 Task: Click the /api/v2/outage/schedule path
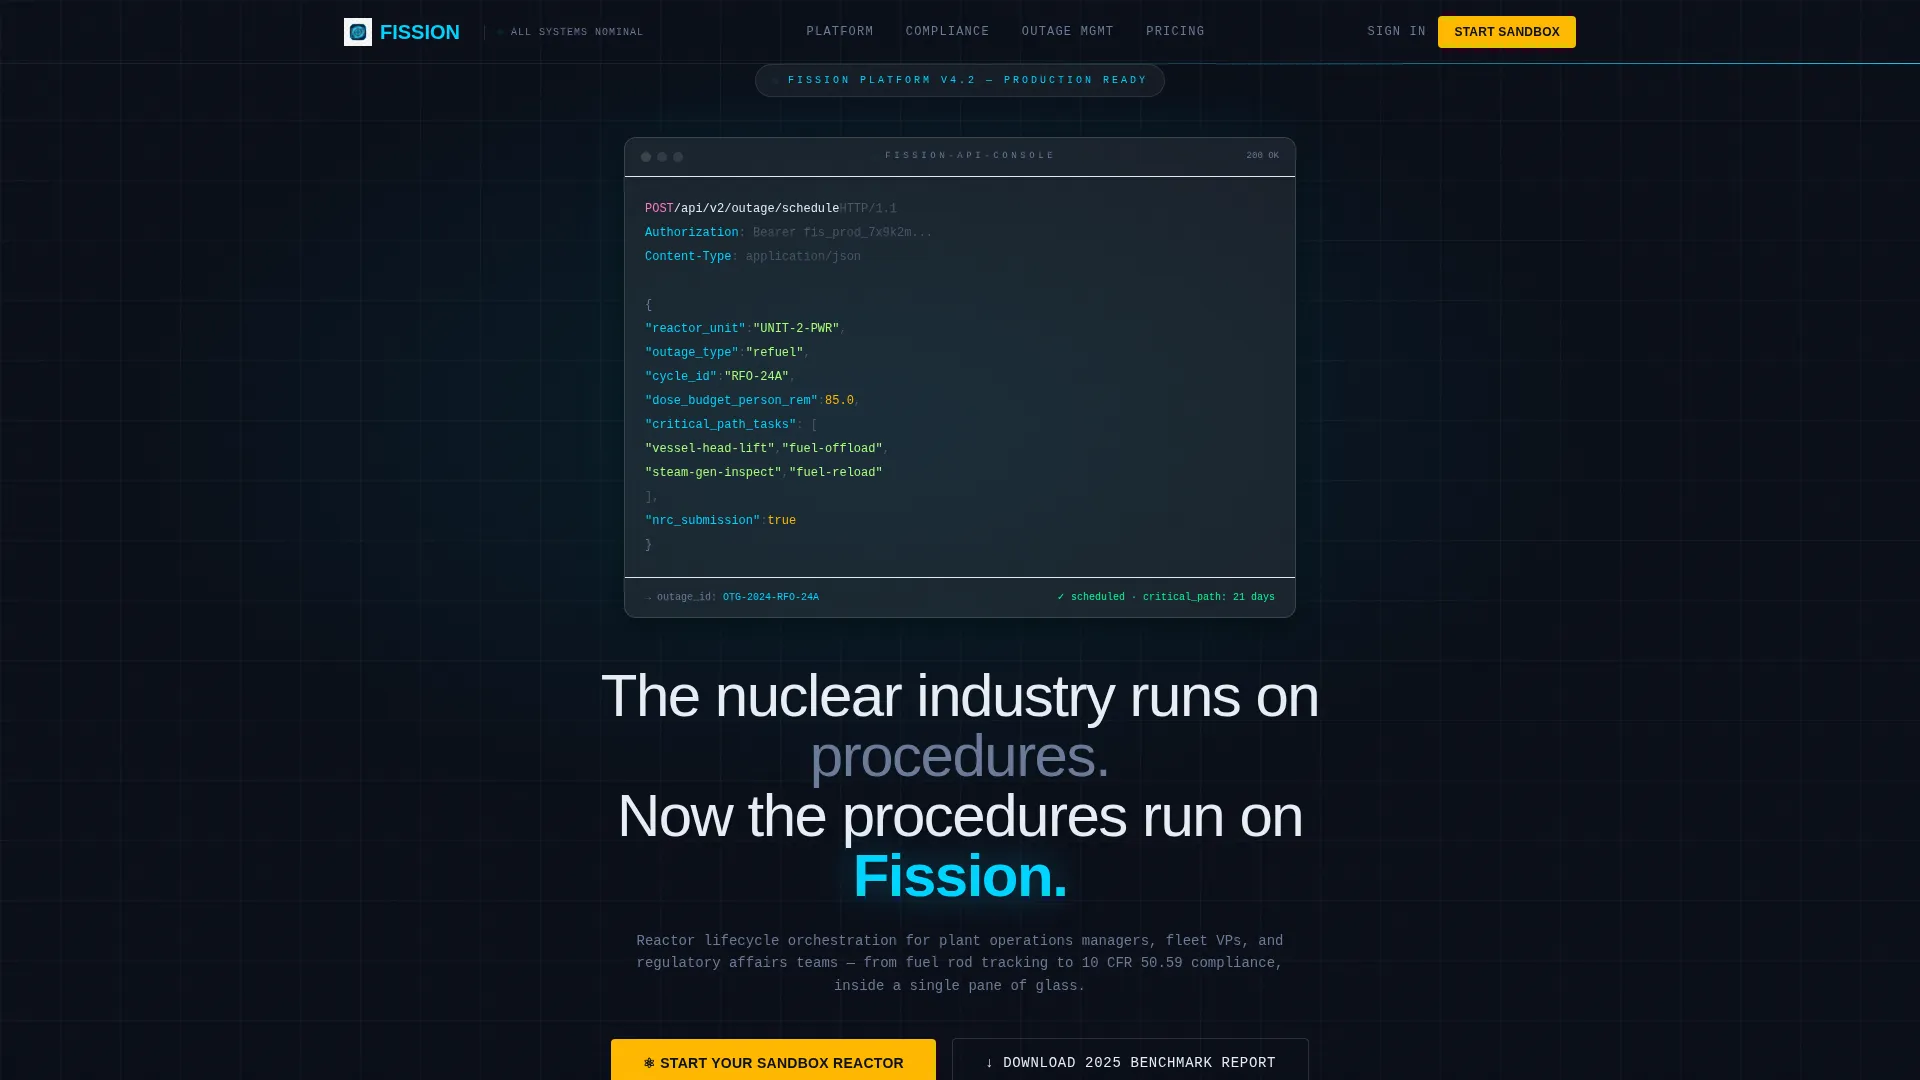pyautogui.click(x=757, y=209)
